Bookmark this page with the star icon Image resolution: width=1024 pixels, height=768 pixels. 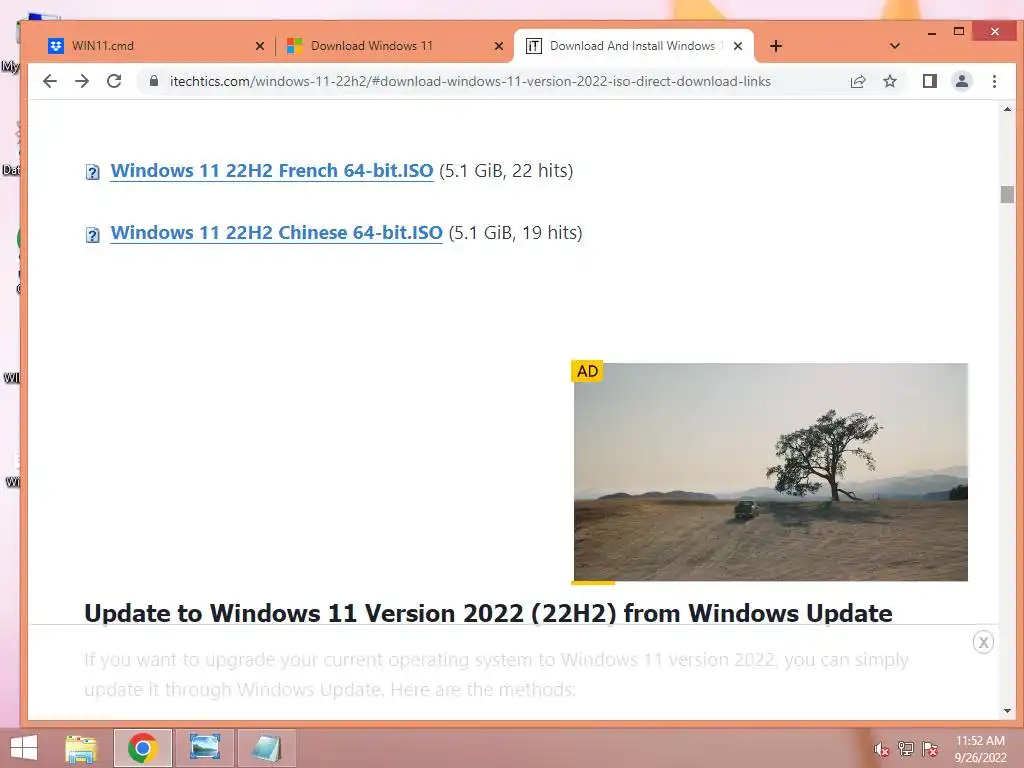pos(889,81)
